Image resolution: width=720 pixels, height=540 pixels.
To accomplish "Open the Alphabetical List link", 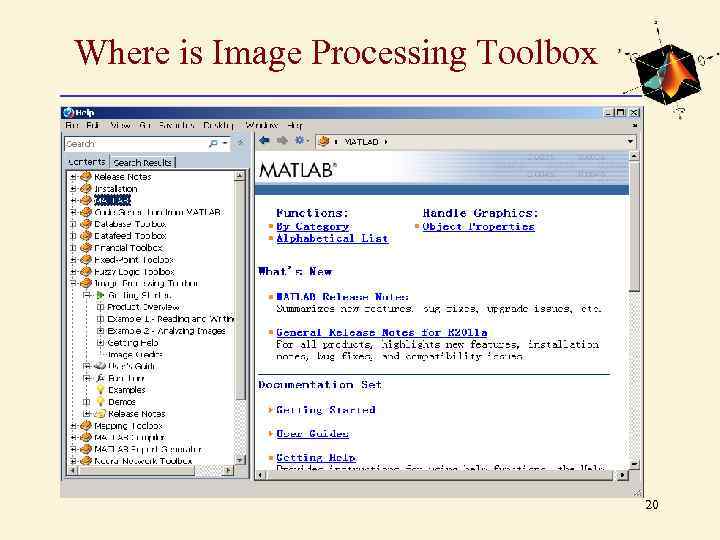I will click(x=332, y=238).
